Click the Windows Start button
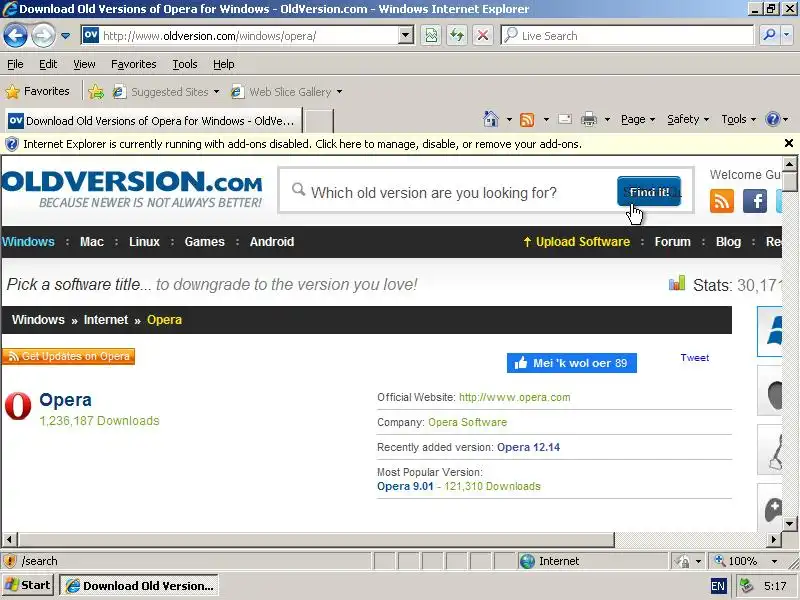800x600 pixels. pos(28,585)
